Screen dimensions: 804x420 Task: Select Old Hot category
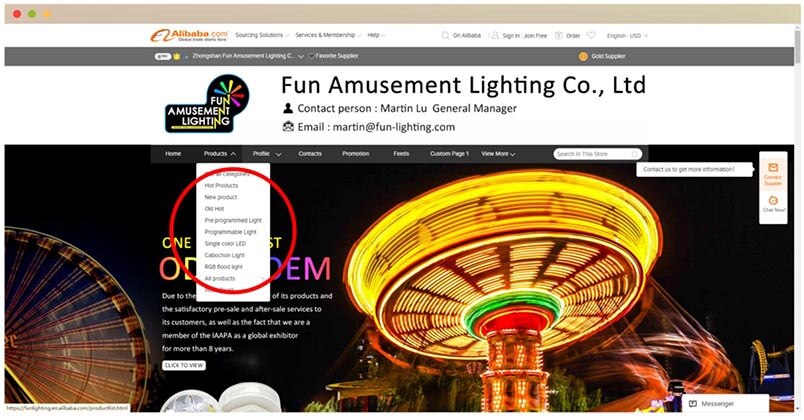pos(214,209)
